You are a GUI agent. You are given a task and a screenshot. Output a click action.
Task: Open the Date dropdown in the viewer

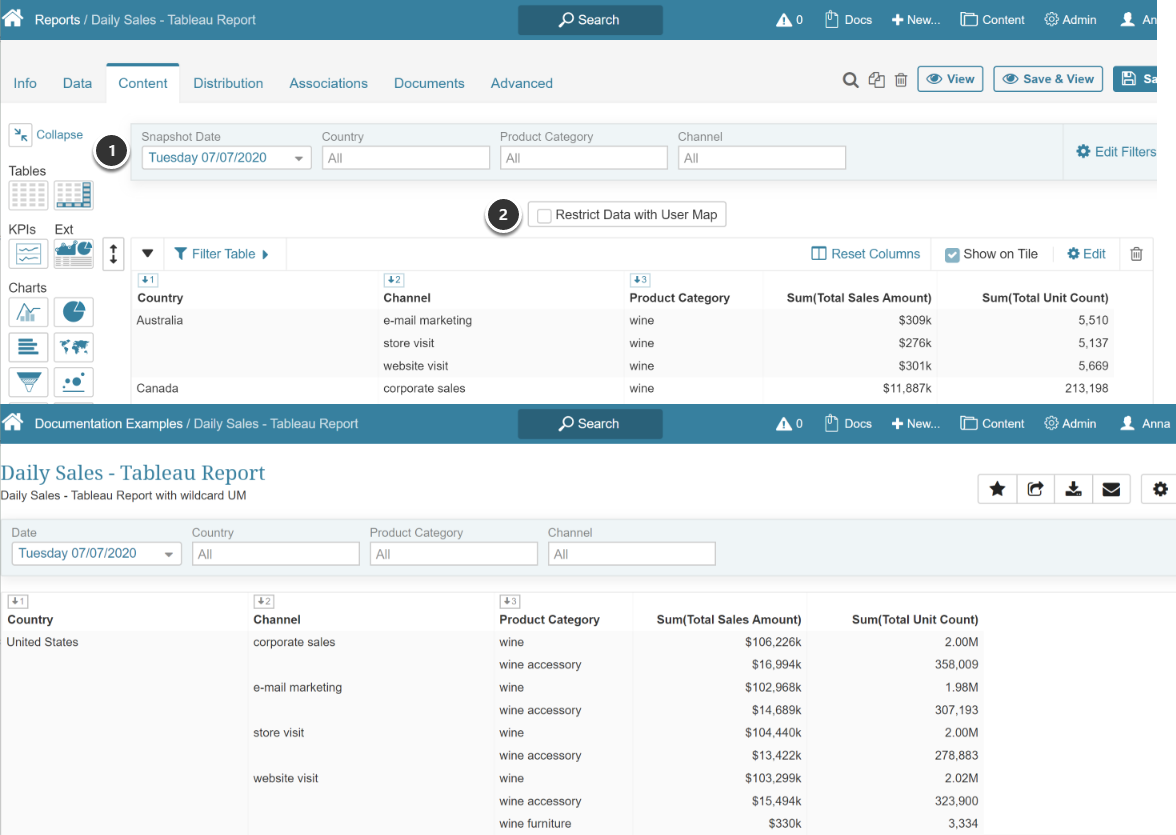tap(96, 554)
